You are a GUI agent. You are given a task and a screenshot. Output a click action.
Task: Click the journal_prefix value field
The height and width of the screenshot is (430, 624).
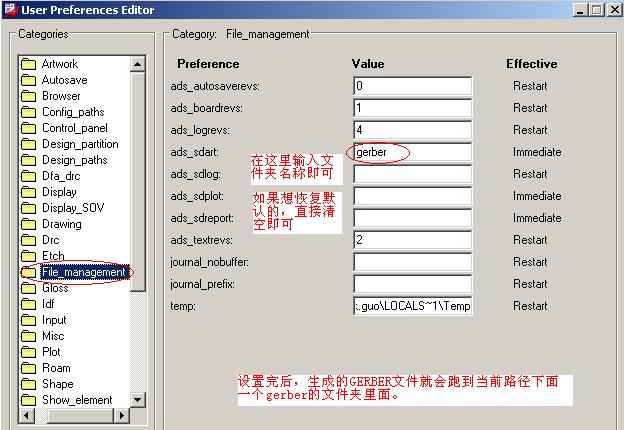tap(413, 284)
